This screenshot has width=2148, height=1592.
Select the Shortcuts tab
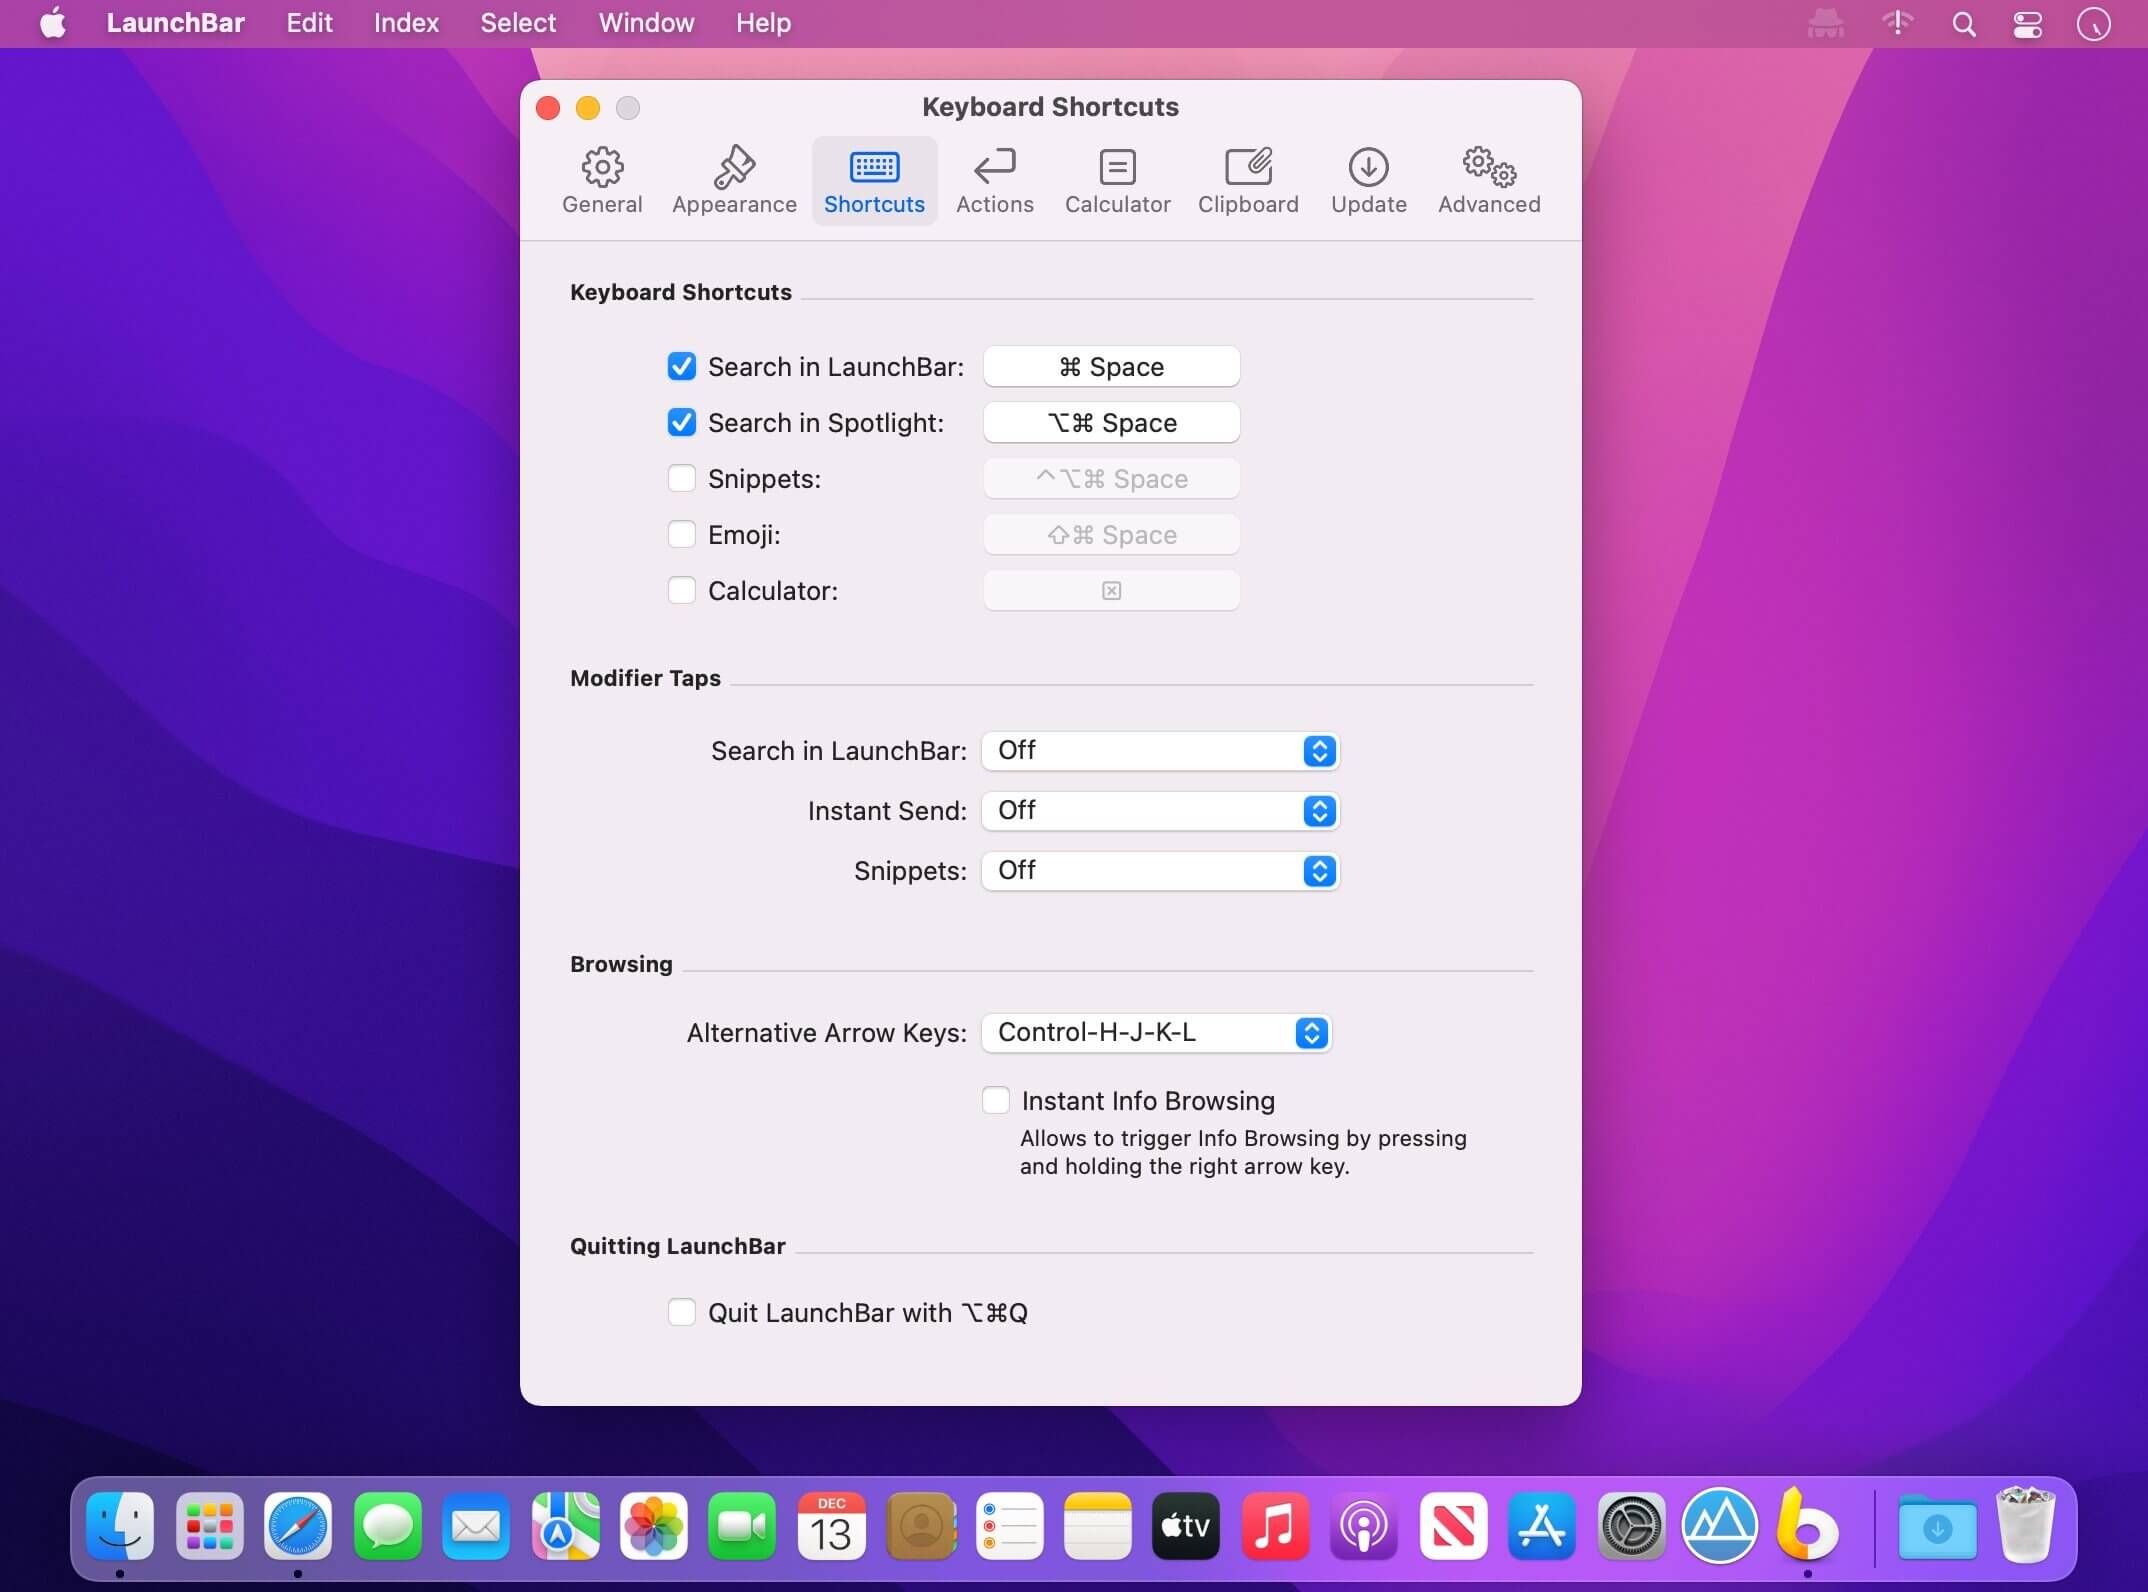click(x=874, y=181)
